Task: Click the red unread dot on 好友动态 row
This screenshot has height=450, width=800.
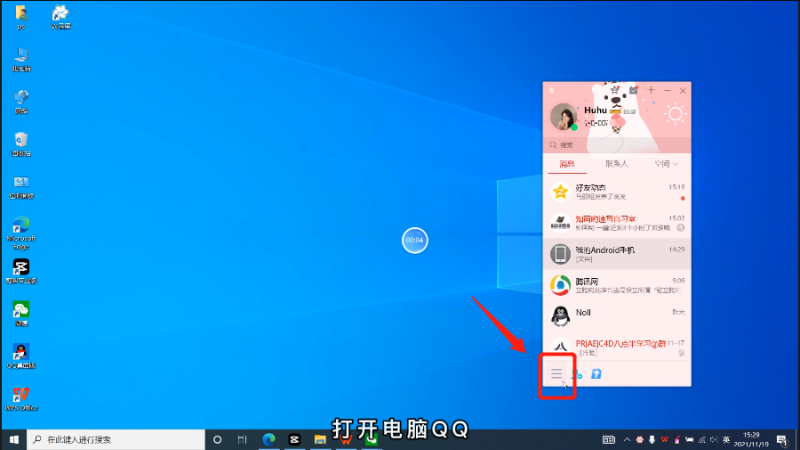Action: (683, 198)
